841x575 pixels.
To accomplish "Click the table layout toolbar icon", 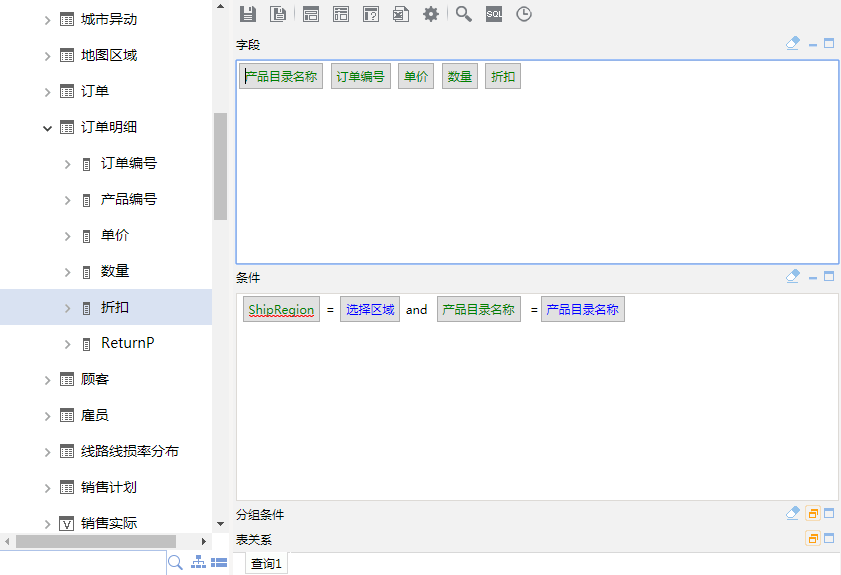I will coord(341,14).
